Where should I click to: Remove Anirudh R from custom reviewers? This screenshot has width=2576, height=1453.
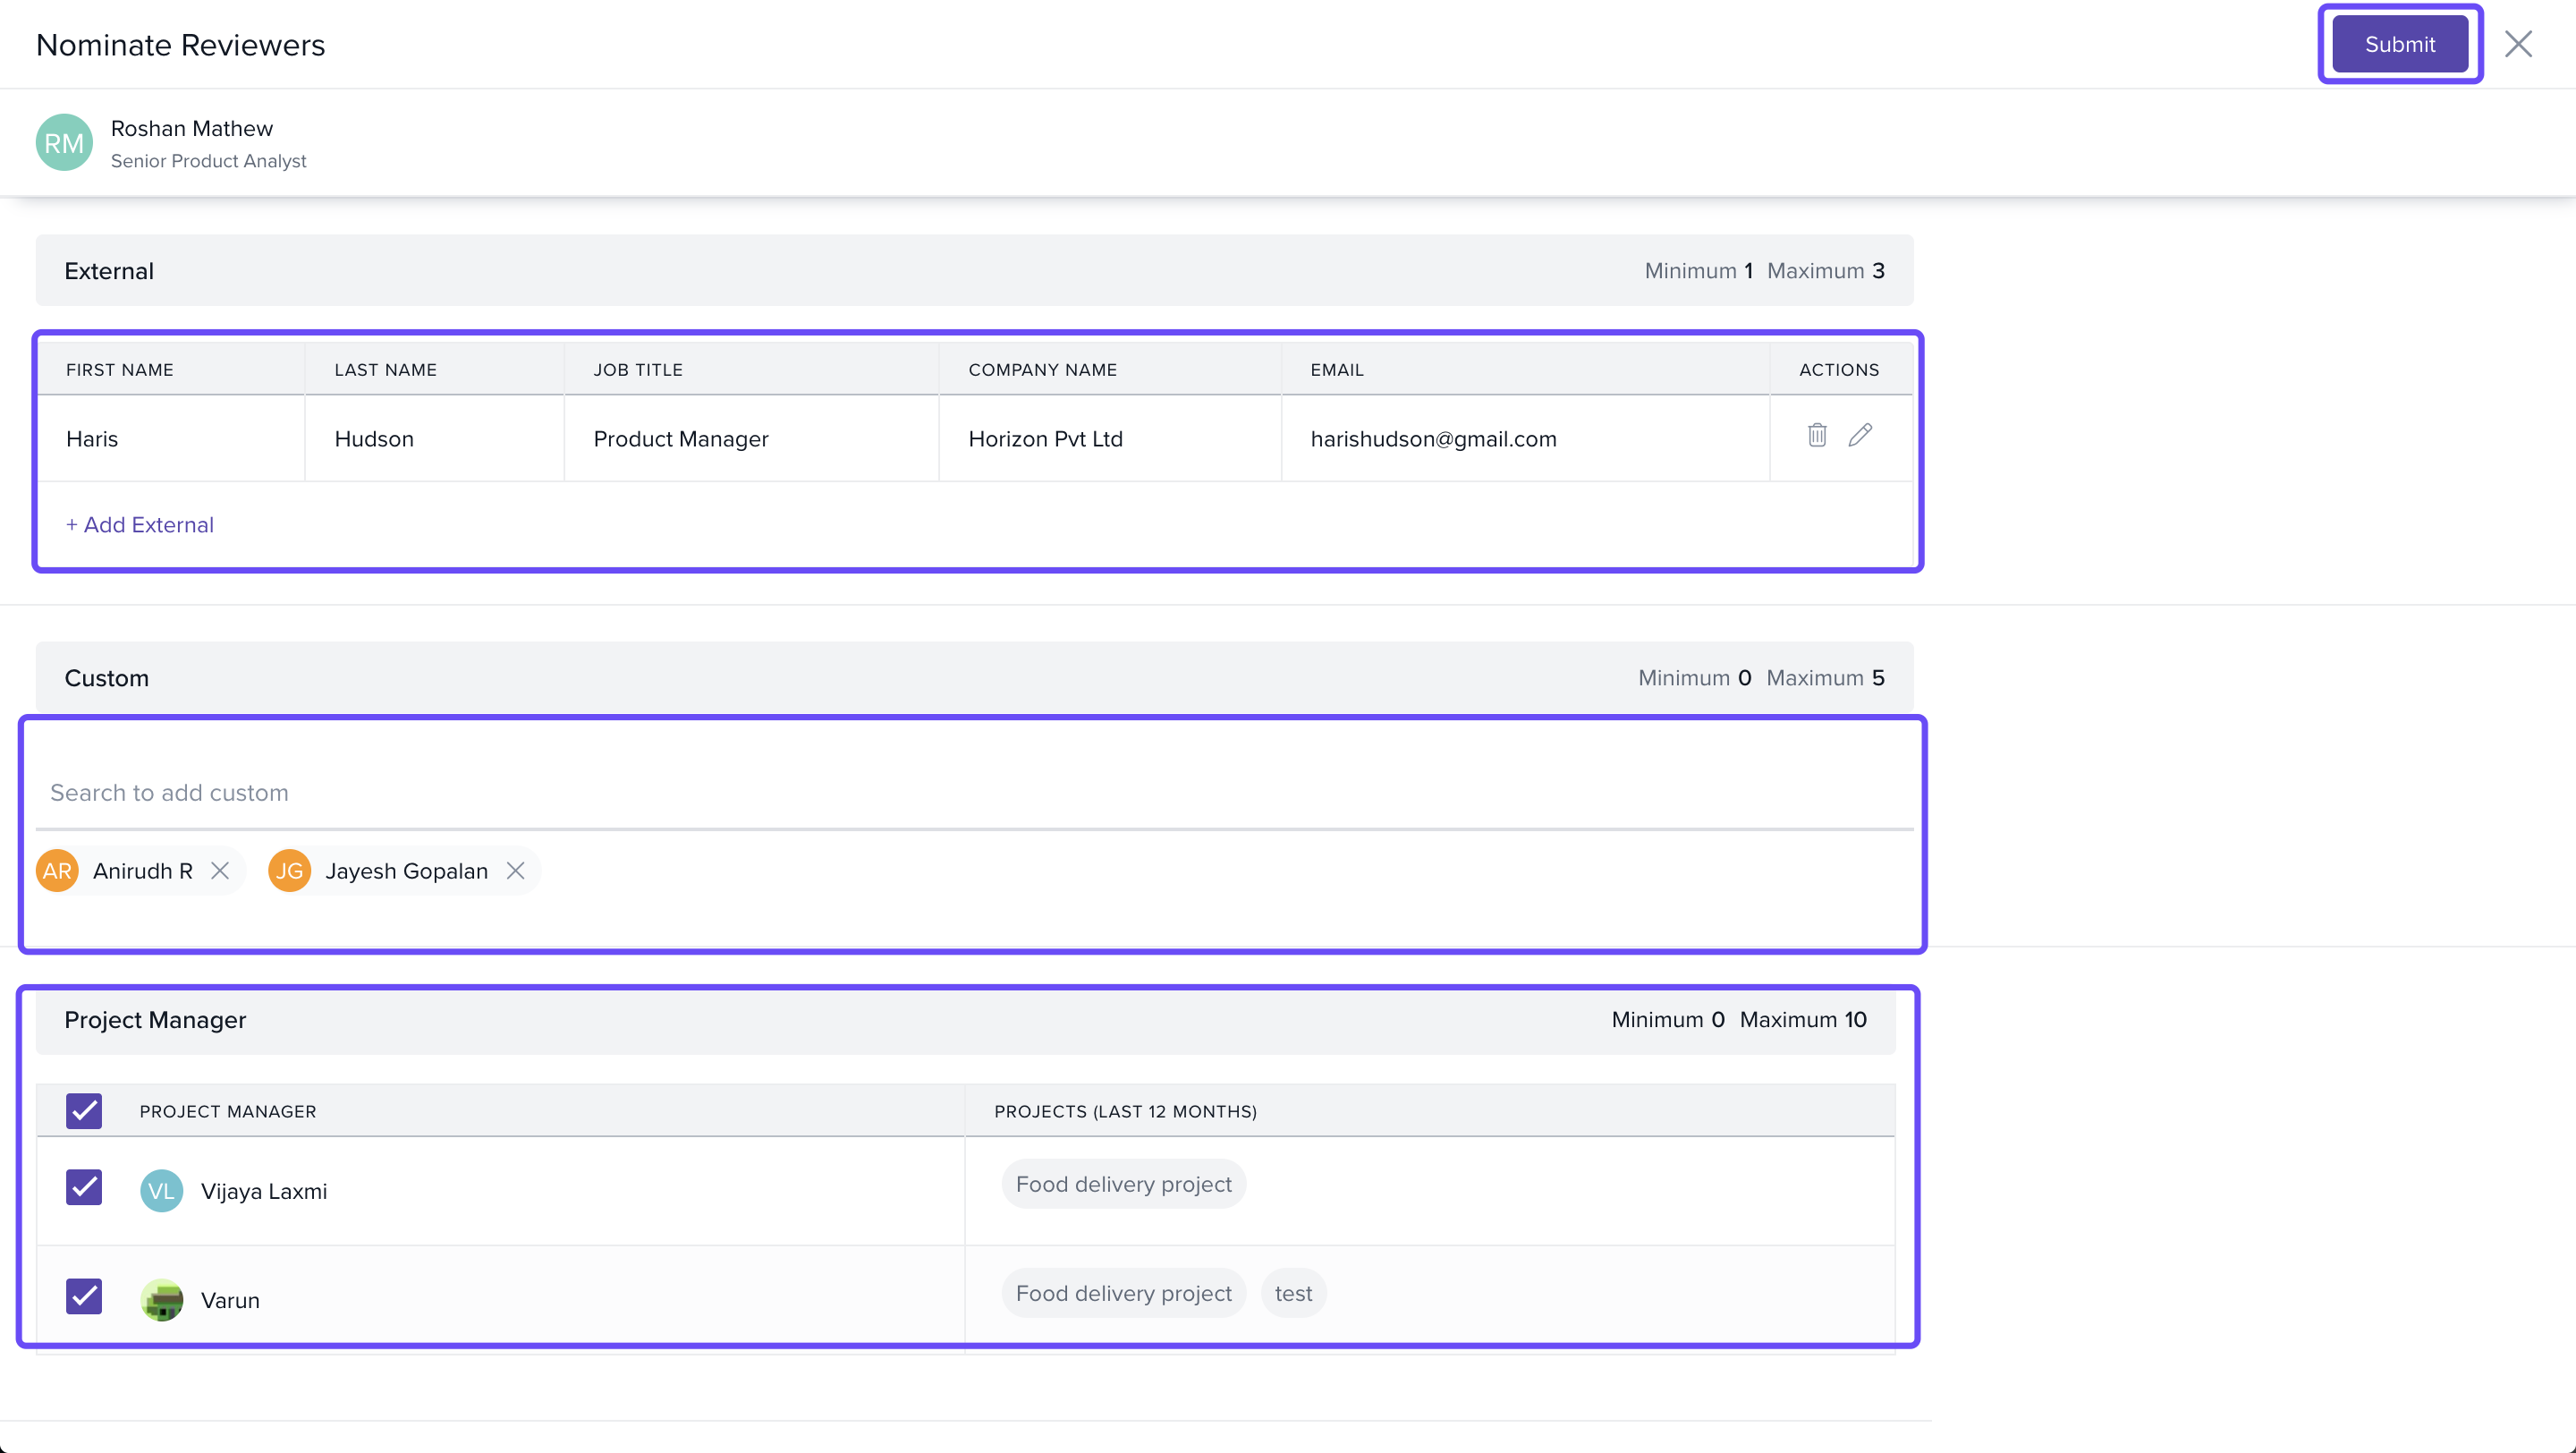pos(220,871)
